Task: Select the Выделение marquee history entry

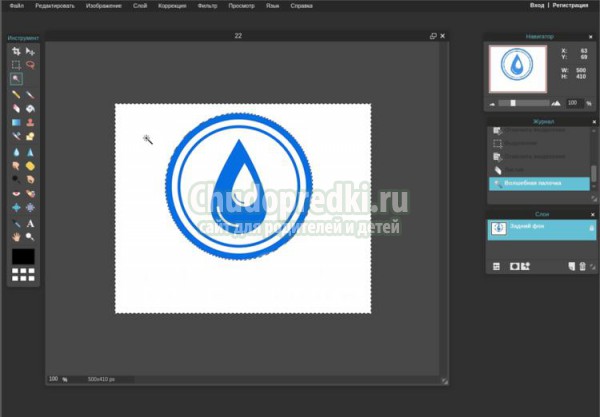Action: (539, 143)
